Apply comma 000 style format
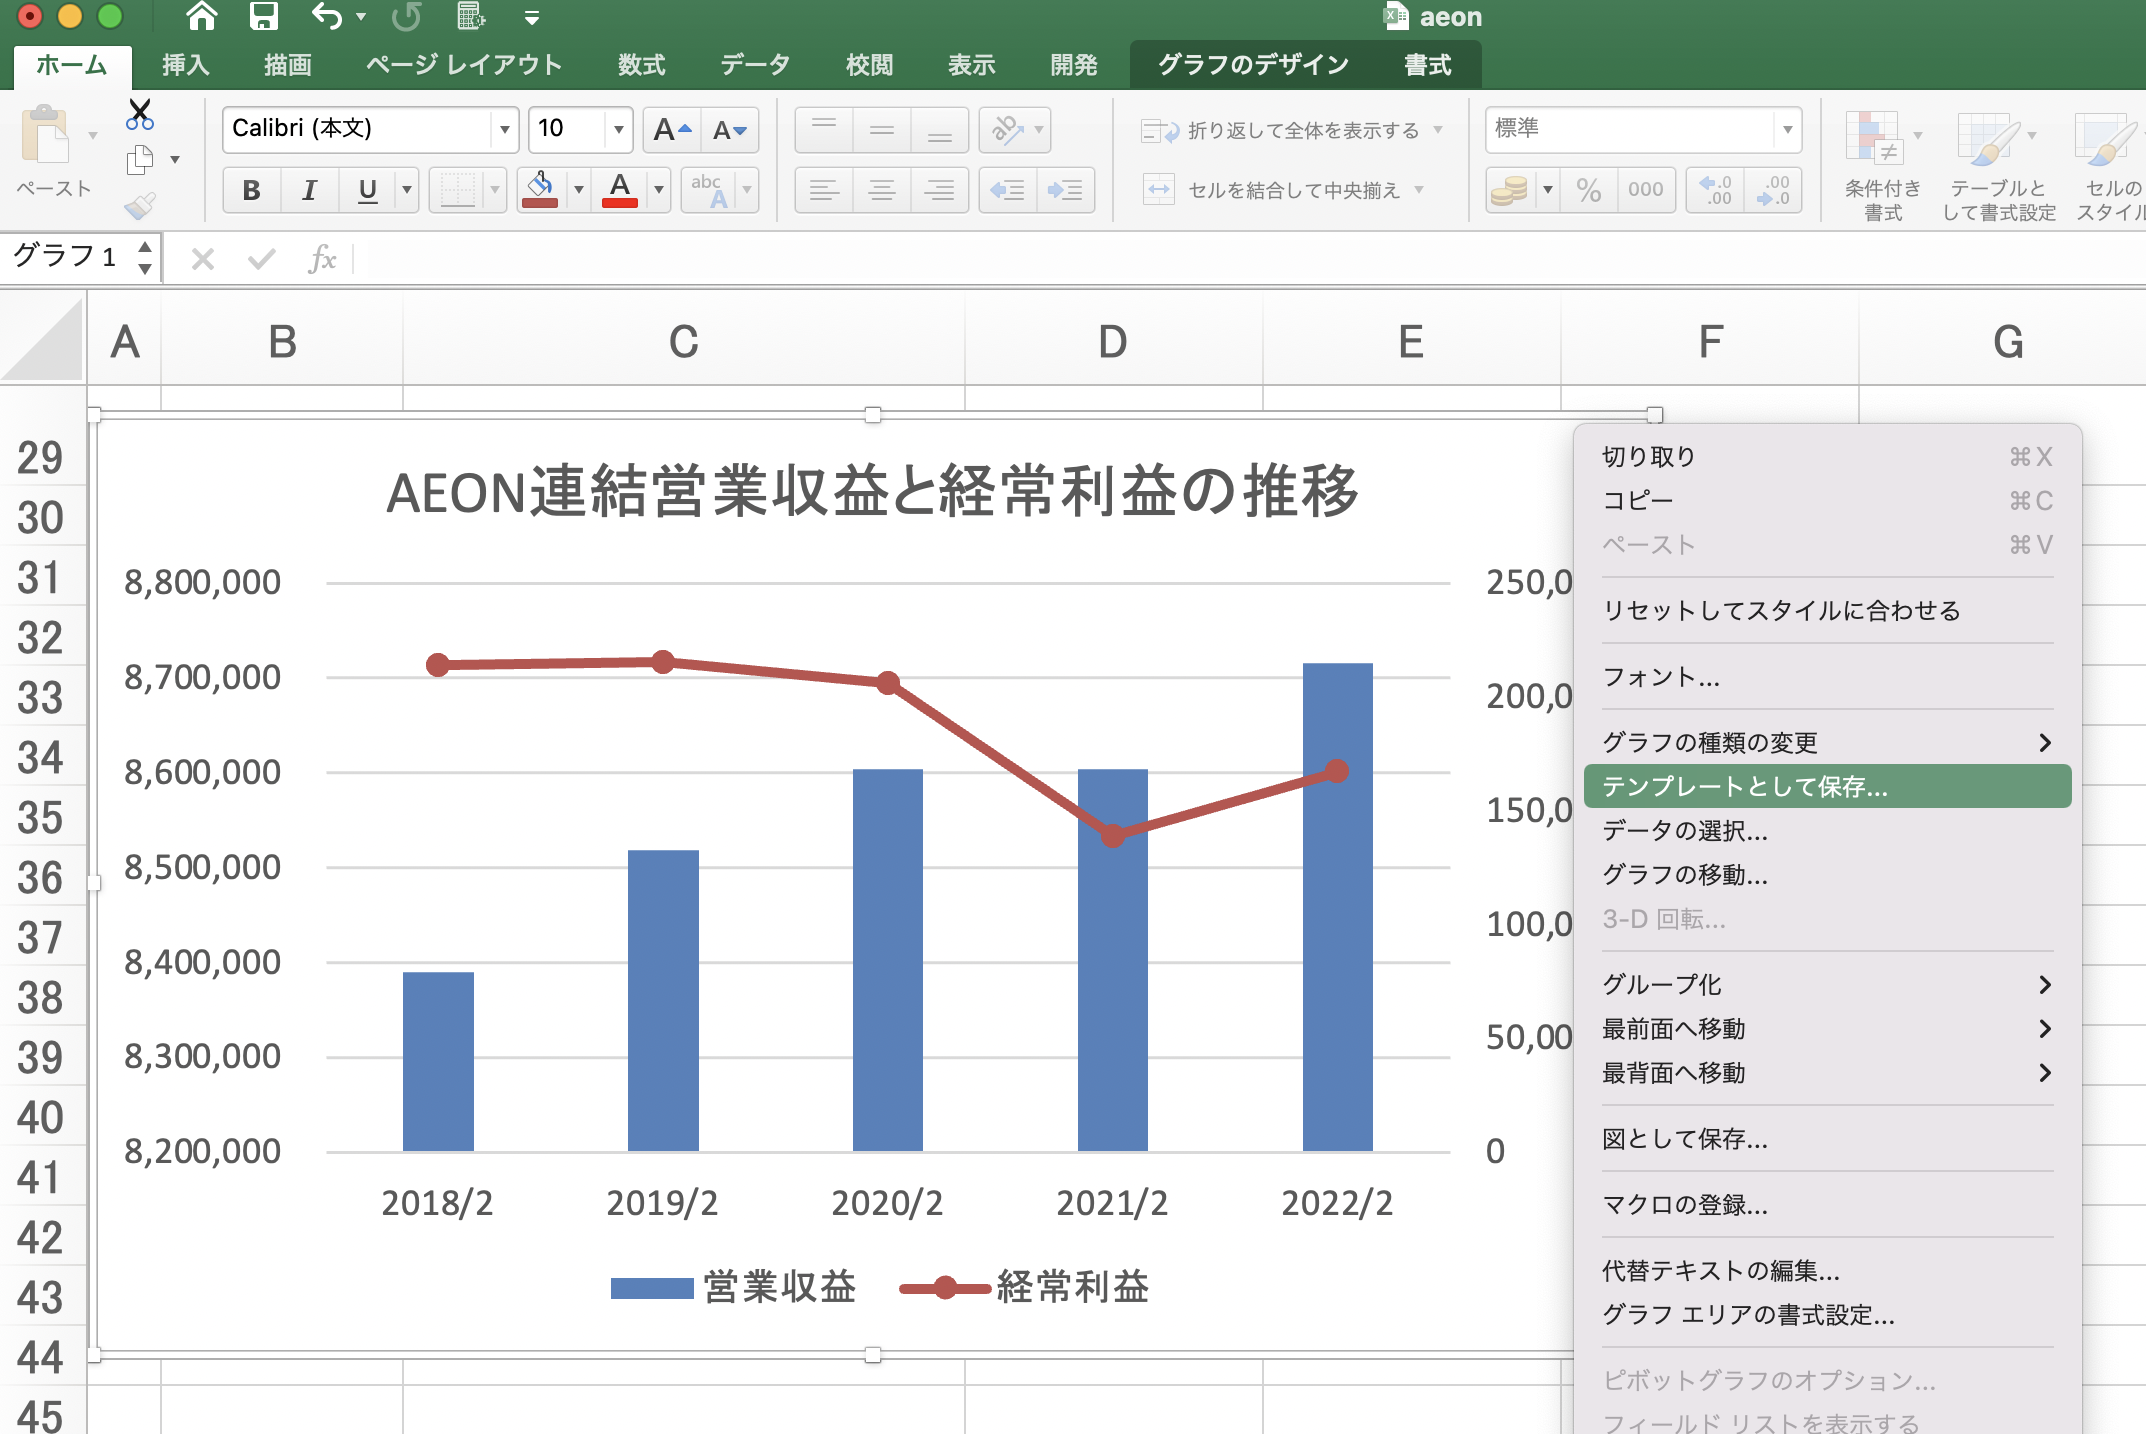Screen dimensions: 2146x1434 [1645, 190]
